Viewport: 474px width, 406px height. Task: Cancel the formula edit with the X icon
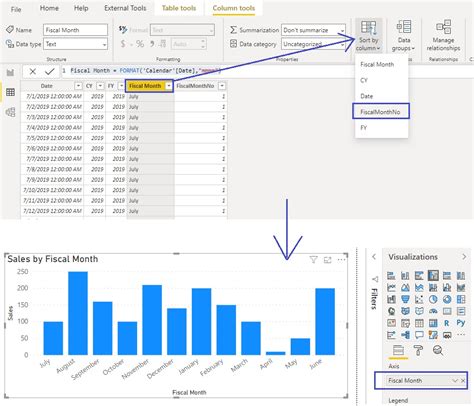point(33,71)
